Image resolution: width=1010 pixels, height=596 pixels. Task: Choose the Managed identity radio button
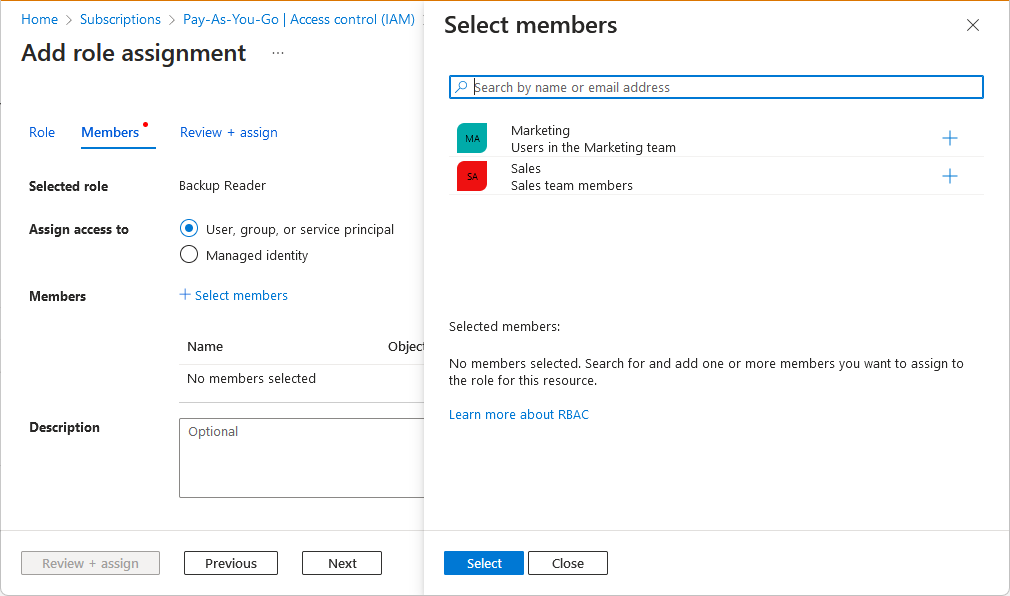(189, 255)
